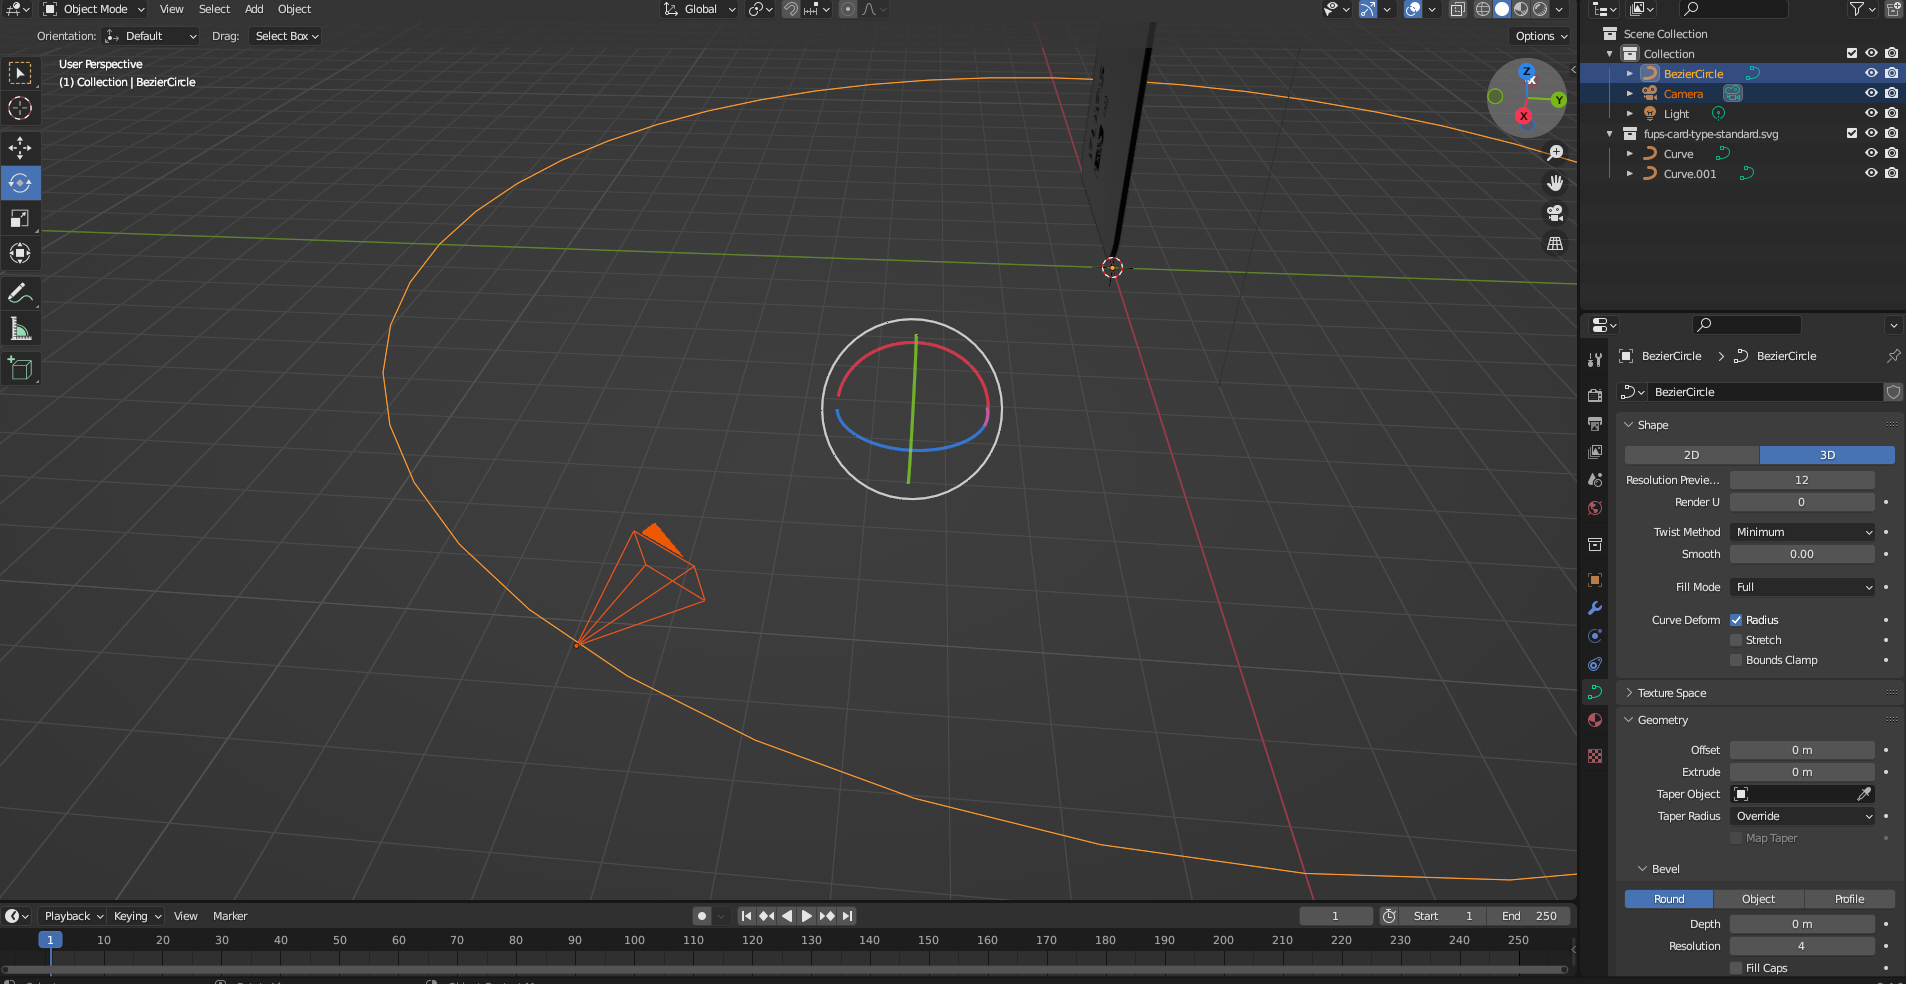This screenshot has width=1906, height=984.
Task: Hide Camera in viewport via eye icon
Action: (1871, 93)
